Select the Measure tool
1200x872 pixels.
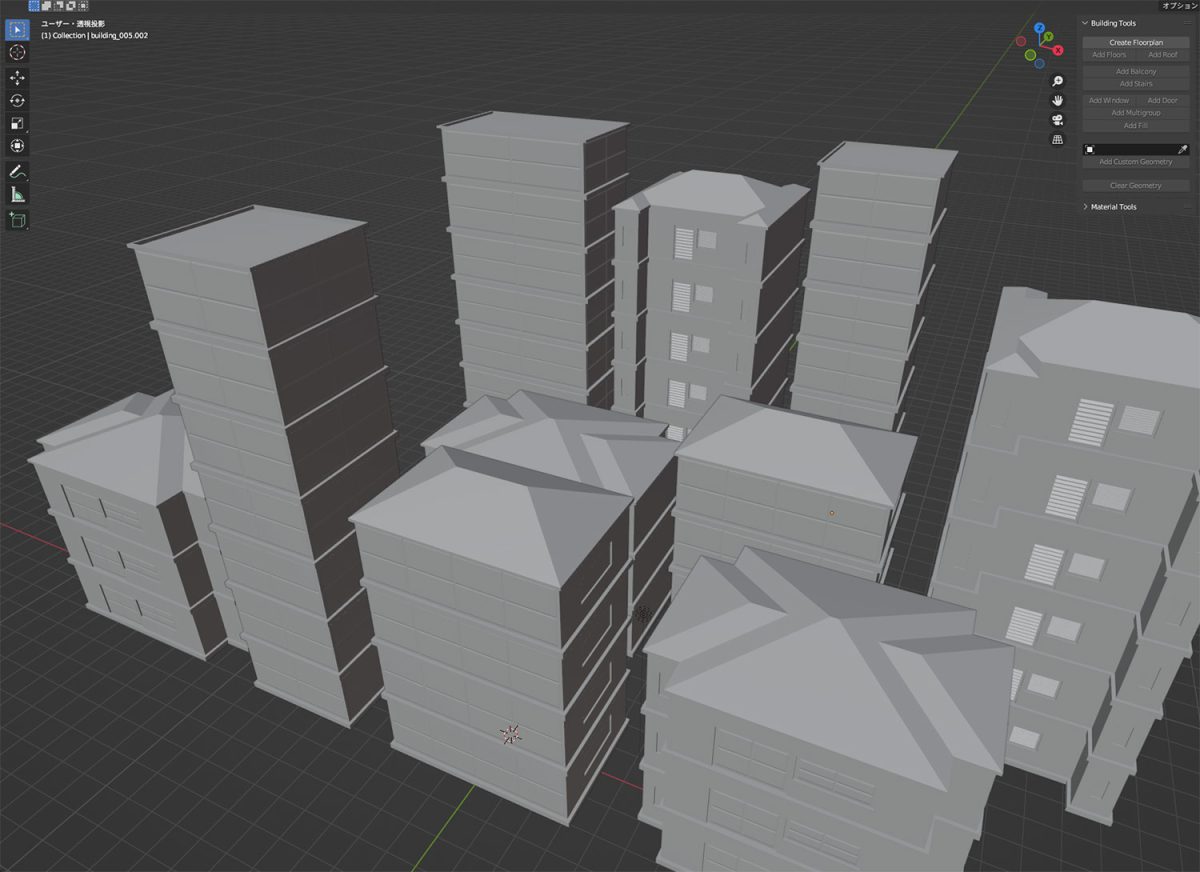(x=17, y=195)
